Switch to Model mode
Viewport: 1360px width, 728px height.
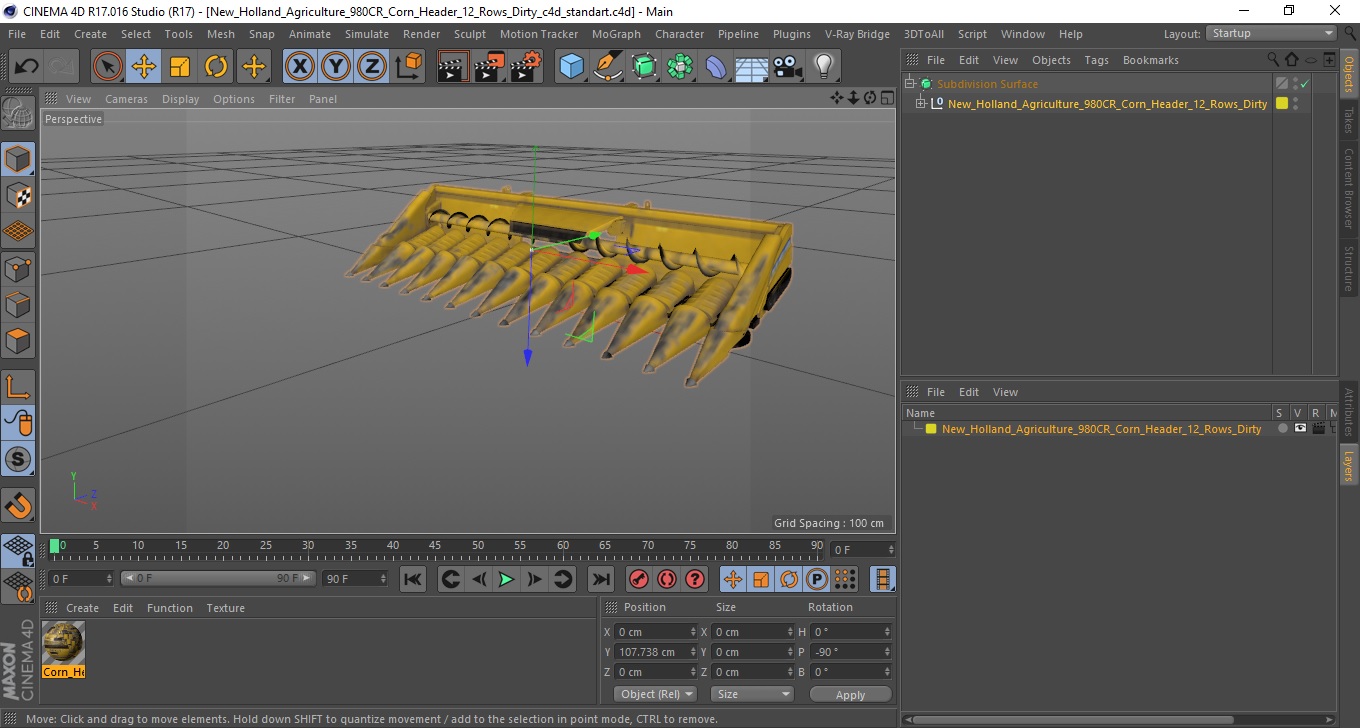coord(18,159)
